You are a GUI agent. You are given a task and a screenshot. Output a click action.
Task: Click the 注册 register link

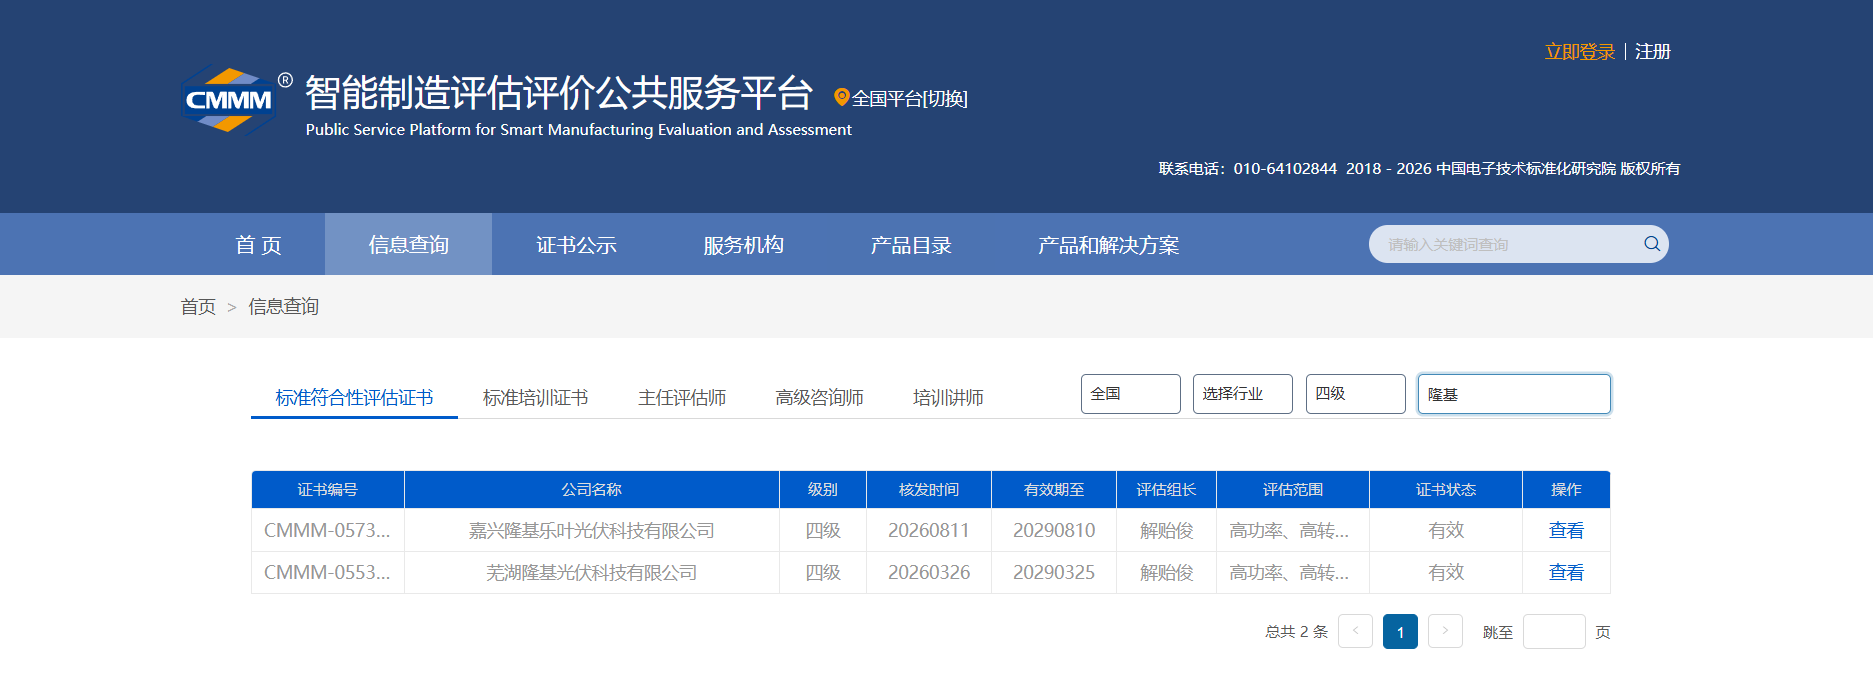click(1653, 52)
